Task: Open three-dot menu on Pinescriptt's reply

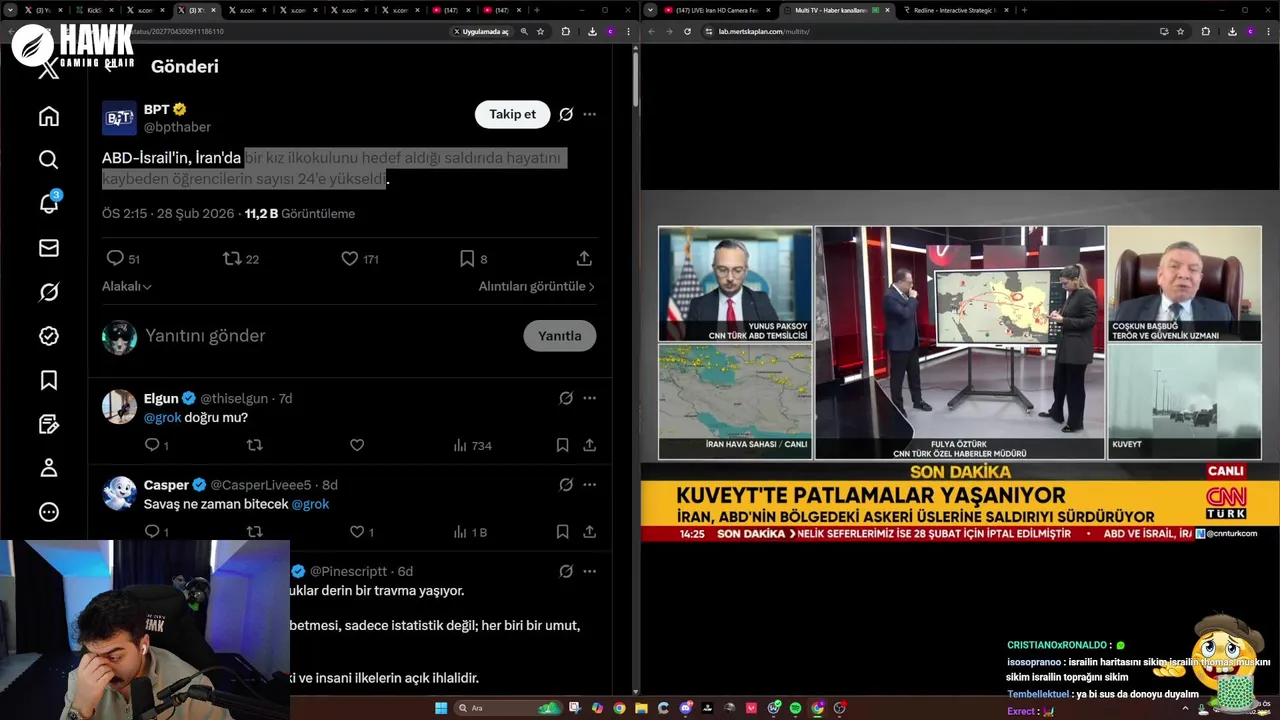Action: (590, 571)
